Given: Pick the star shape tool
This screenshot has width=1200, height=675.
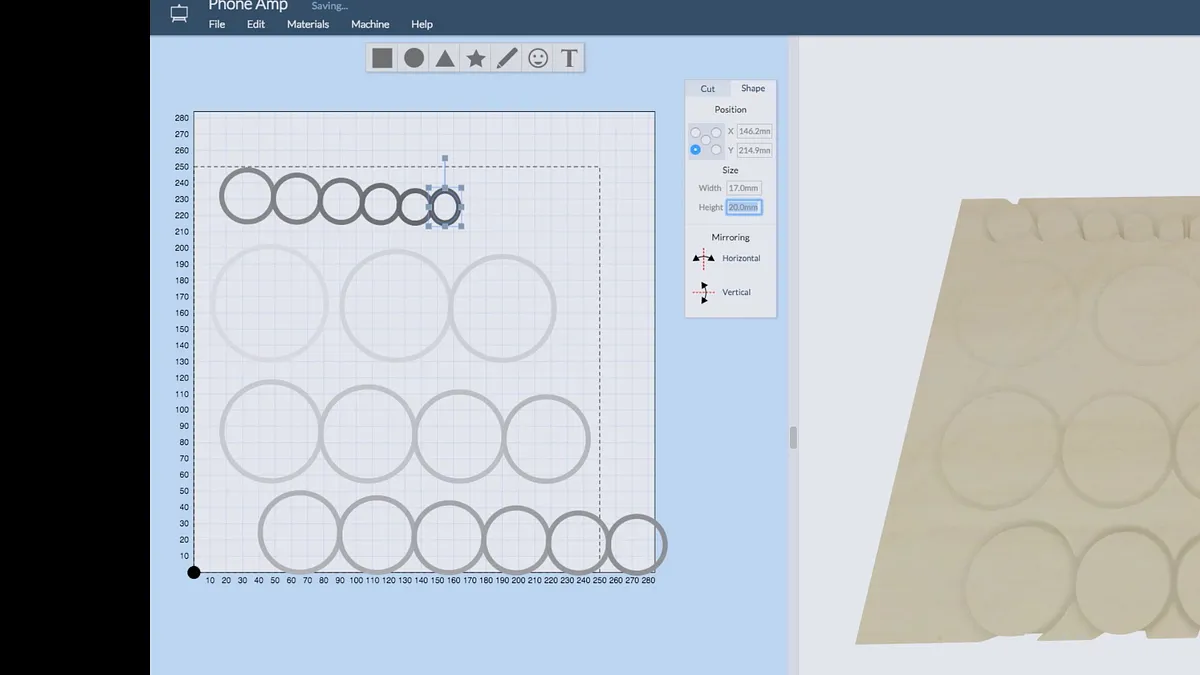Looking at the screenshot, I should click(x=476, y=58).
